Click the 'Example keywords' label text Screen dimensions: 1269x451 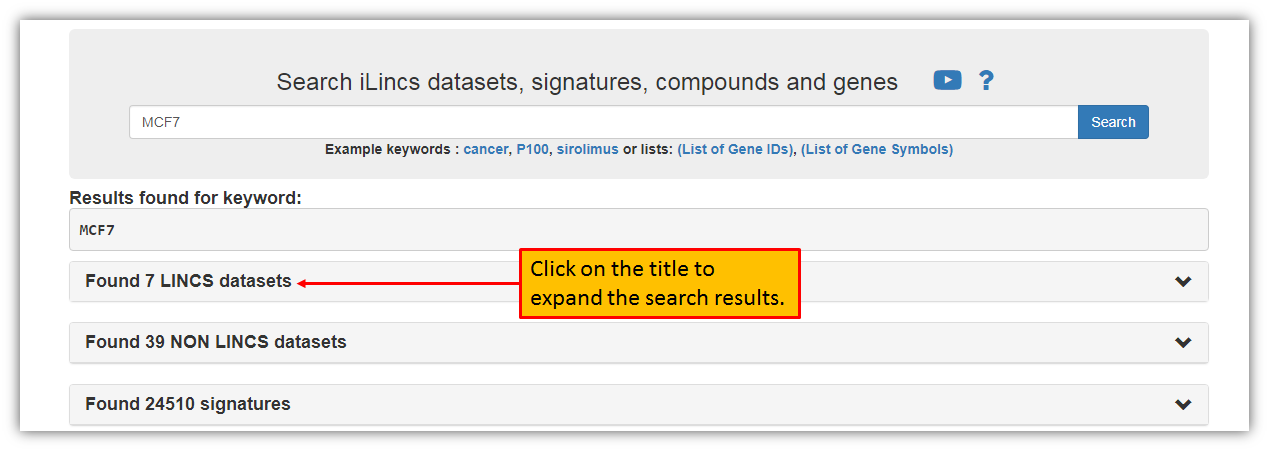point(391,150)
